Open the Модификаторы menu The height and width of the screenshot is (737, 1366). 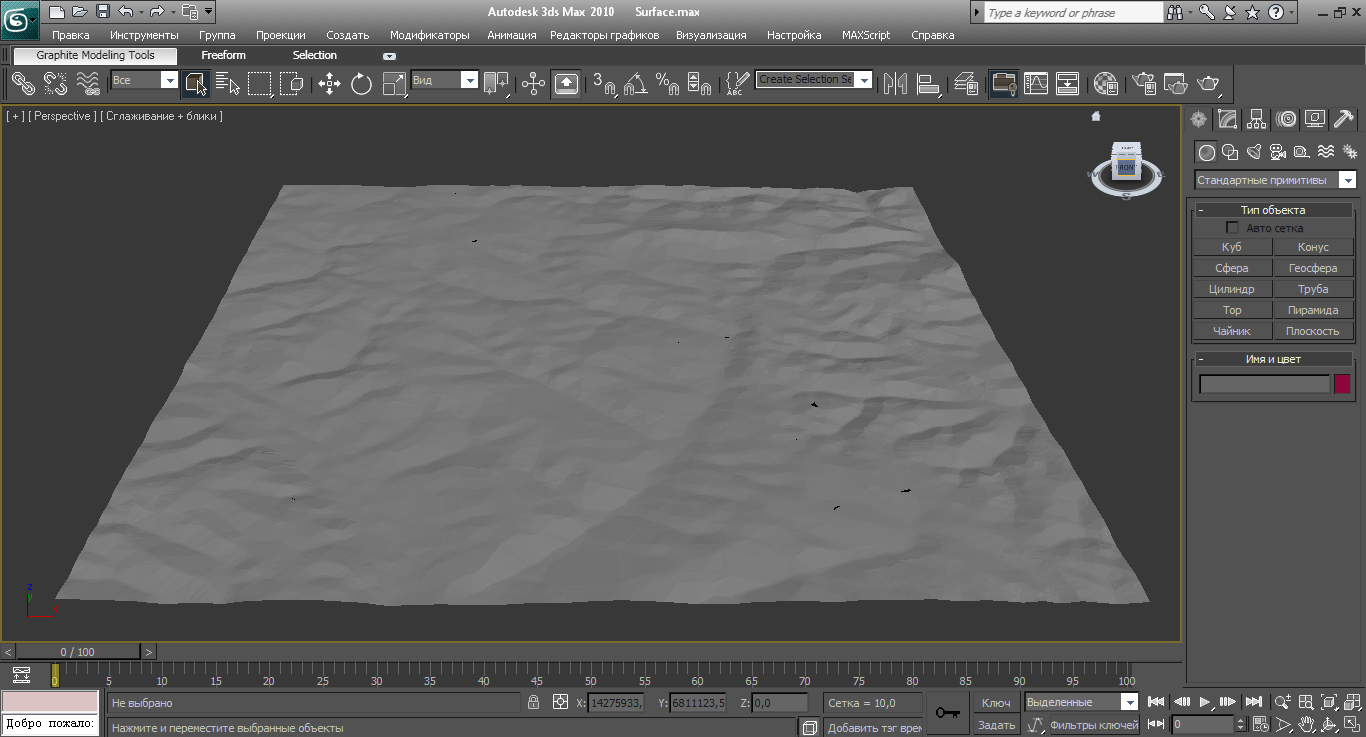(429, 35)
